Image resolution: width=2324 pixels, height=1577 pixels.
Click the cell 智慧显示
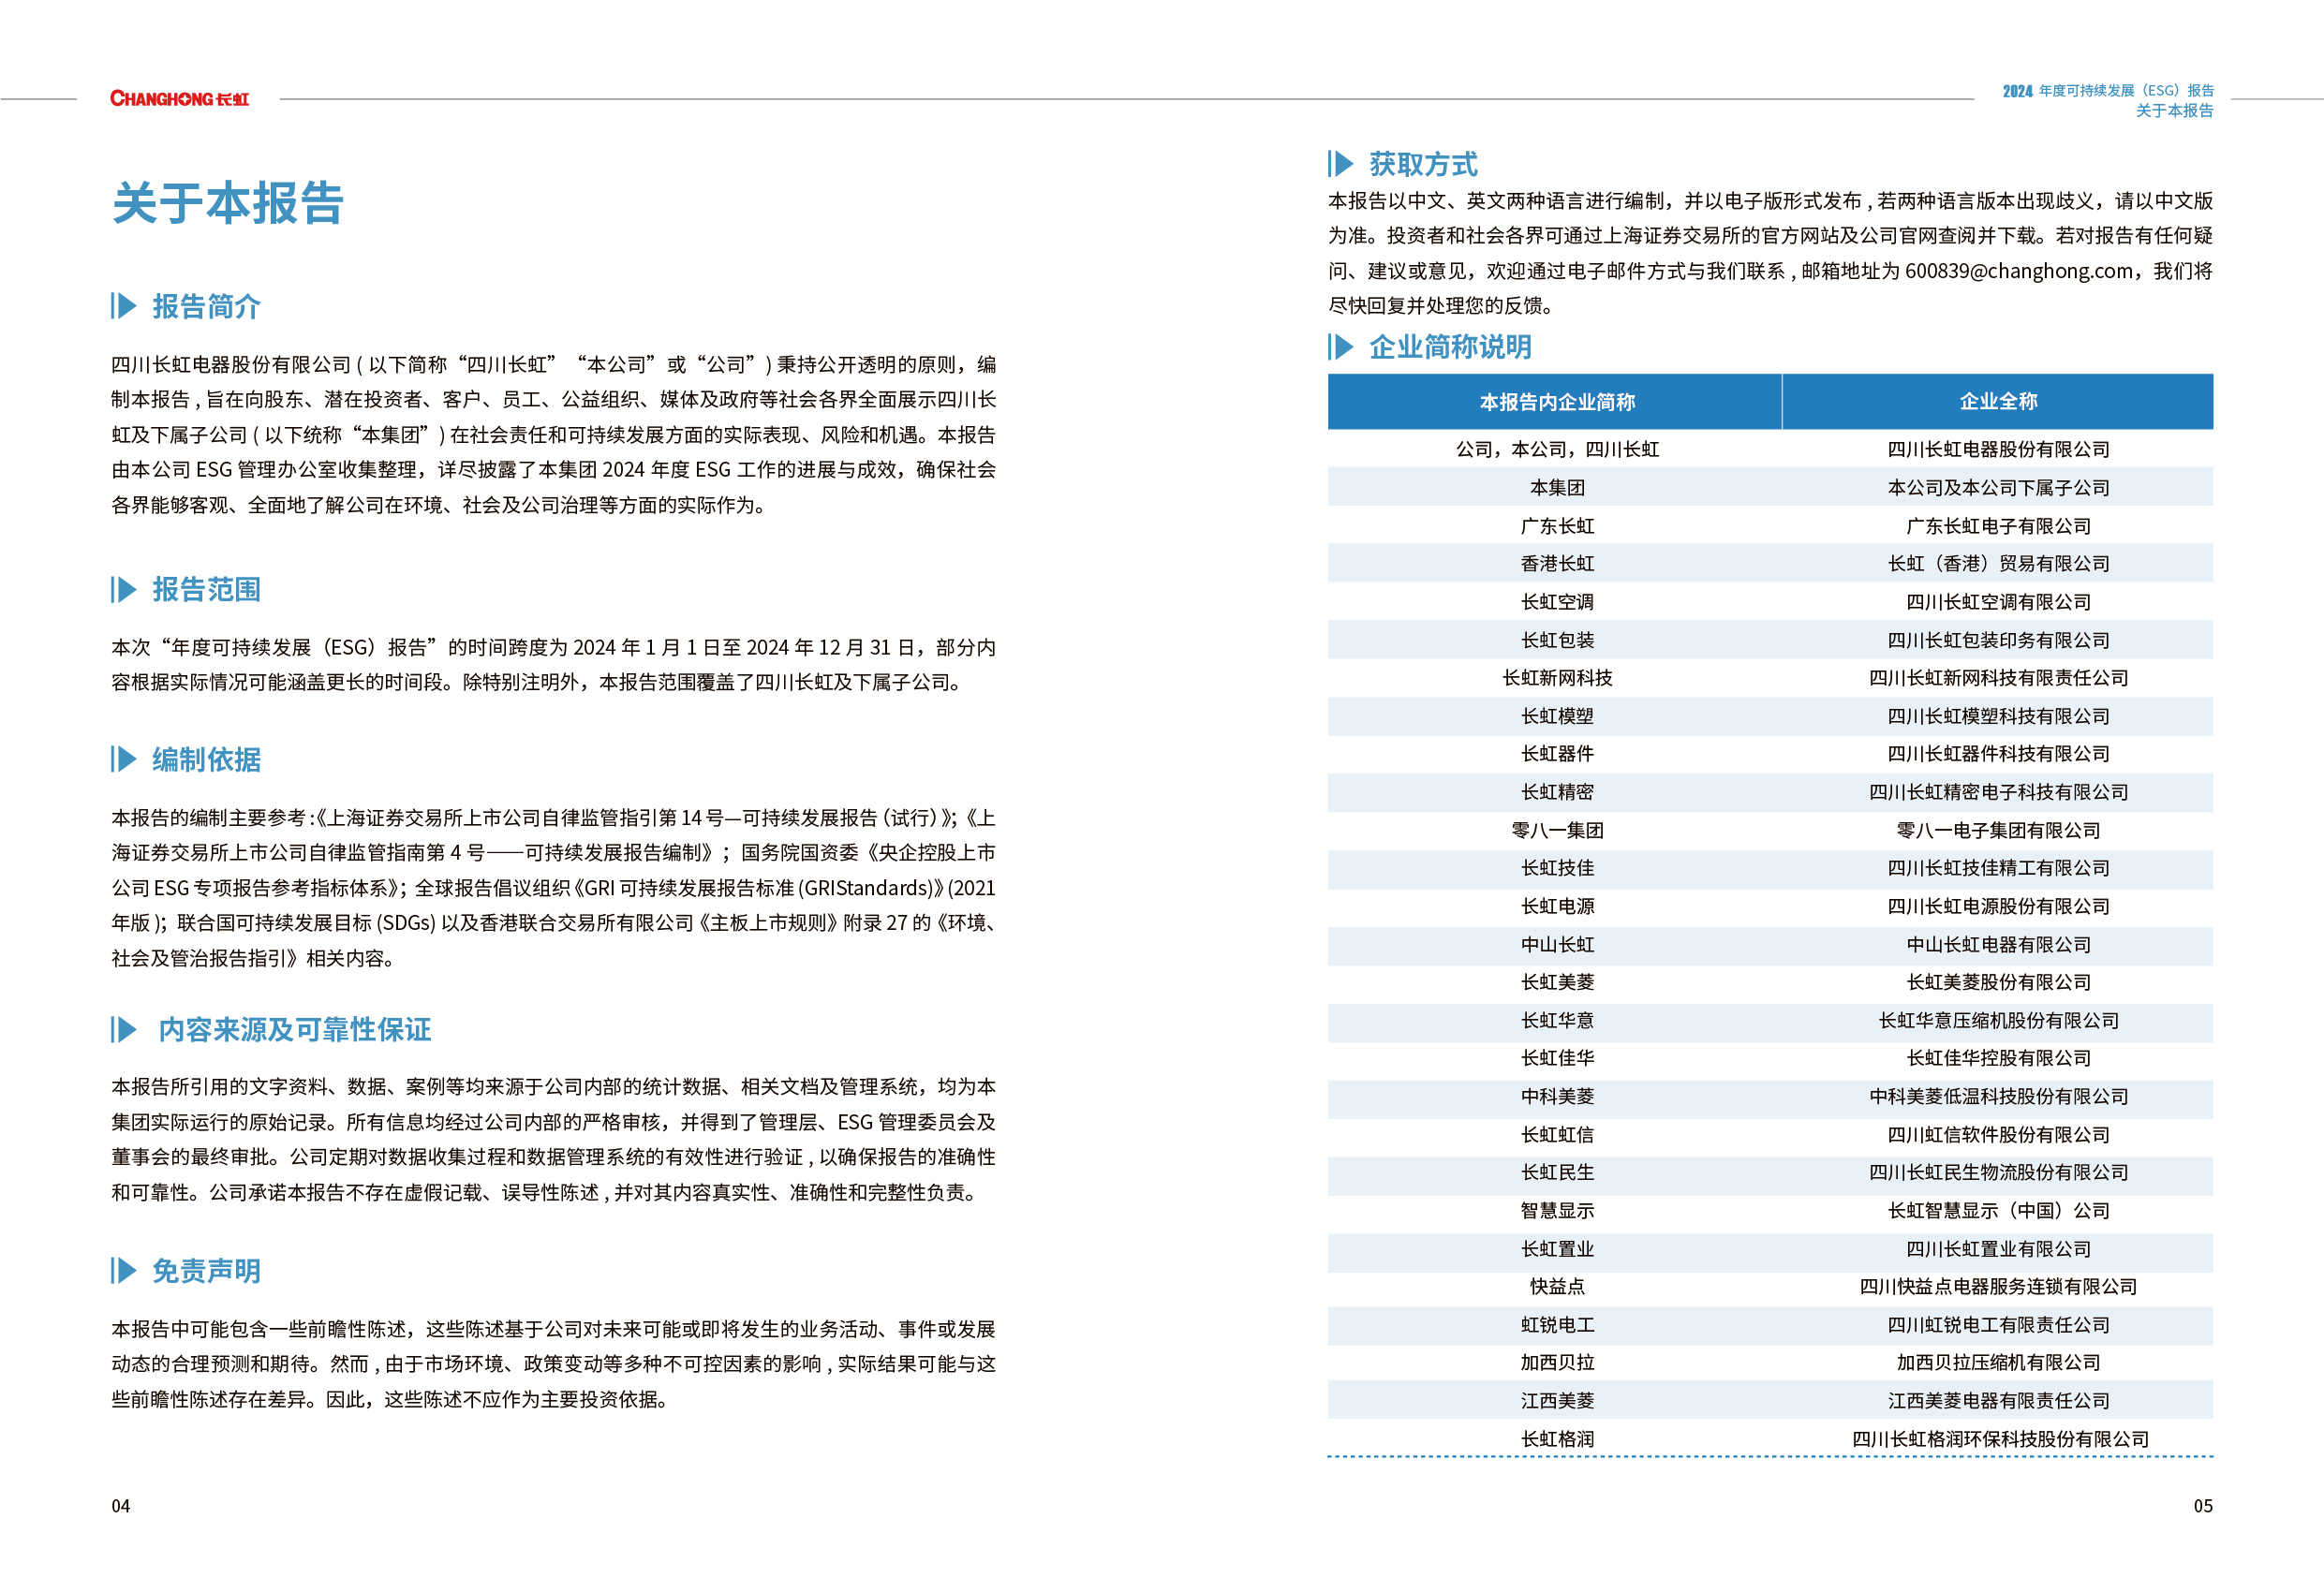click(x=1557, y=1210)
